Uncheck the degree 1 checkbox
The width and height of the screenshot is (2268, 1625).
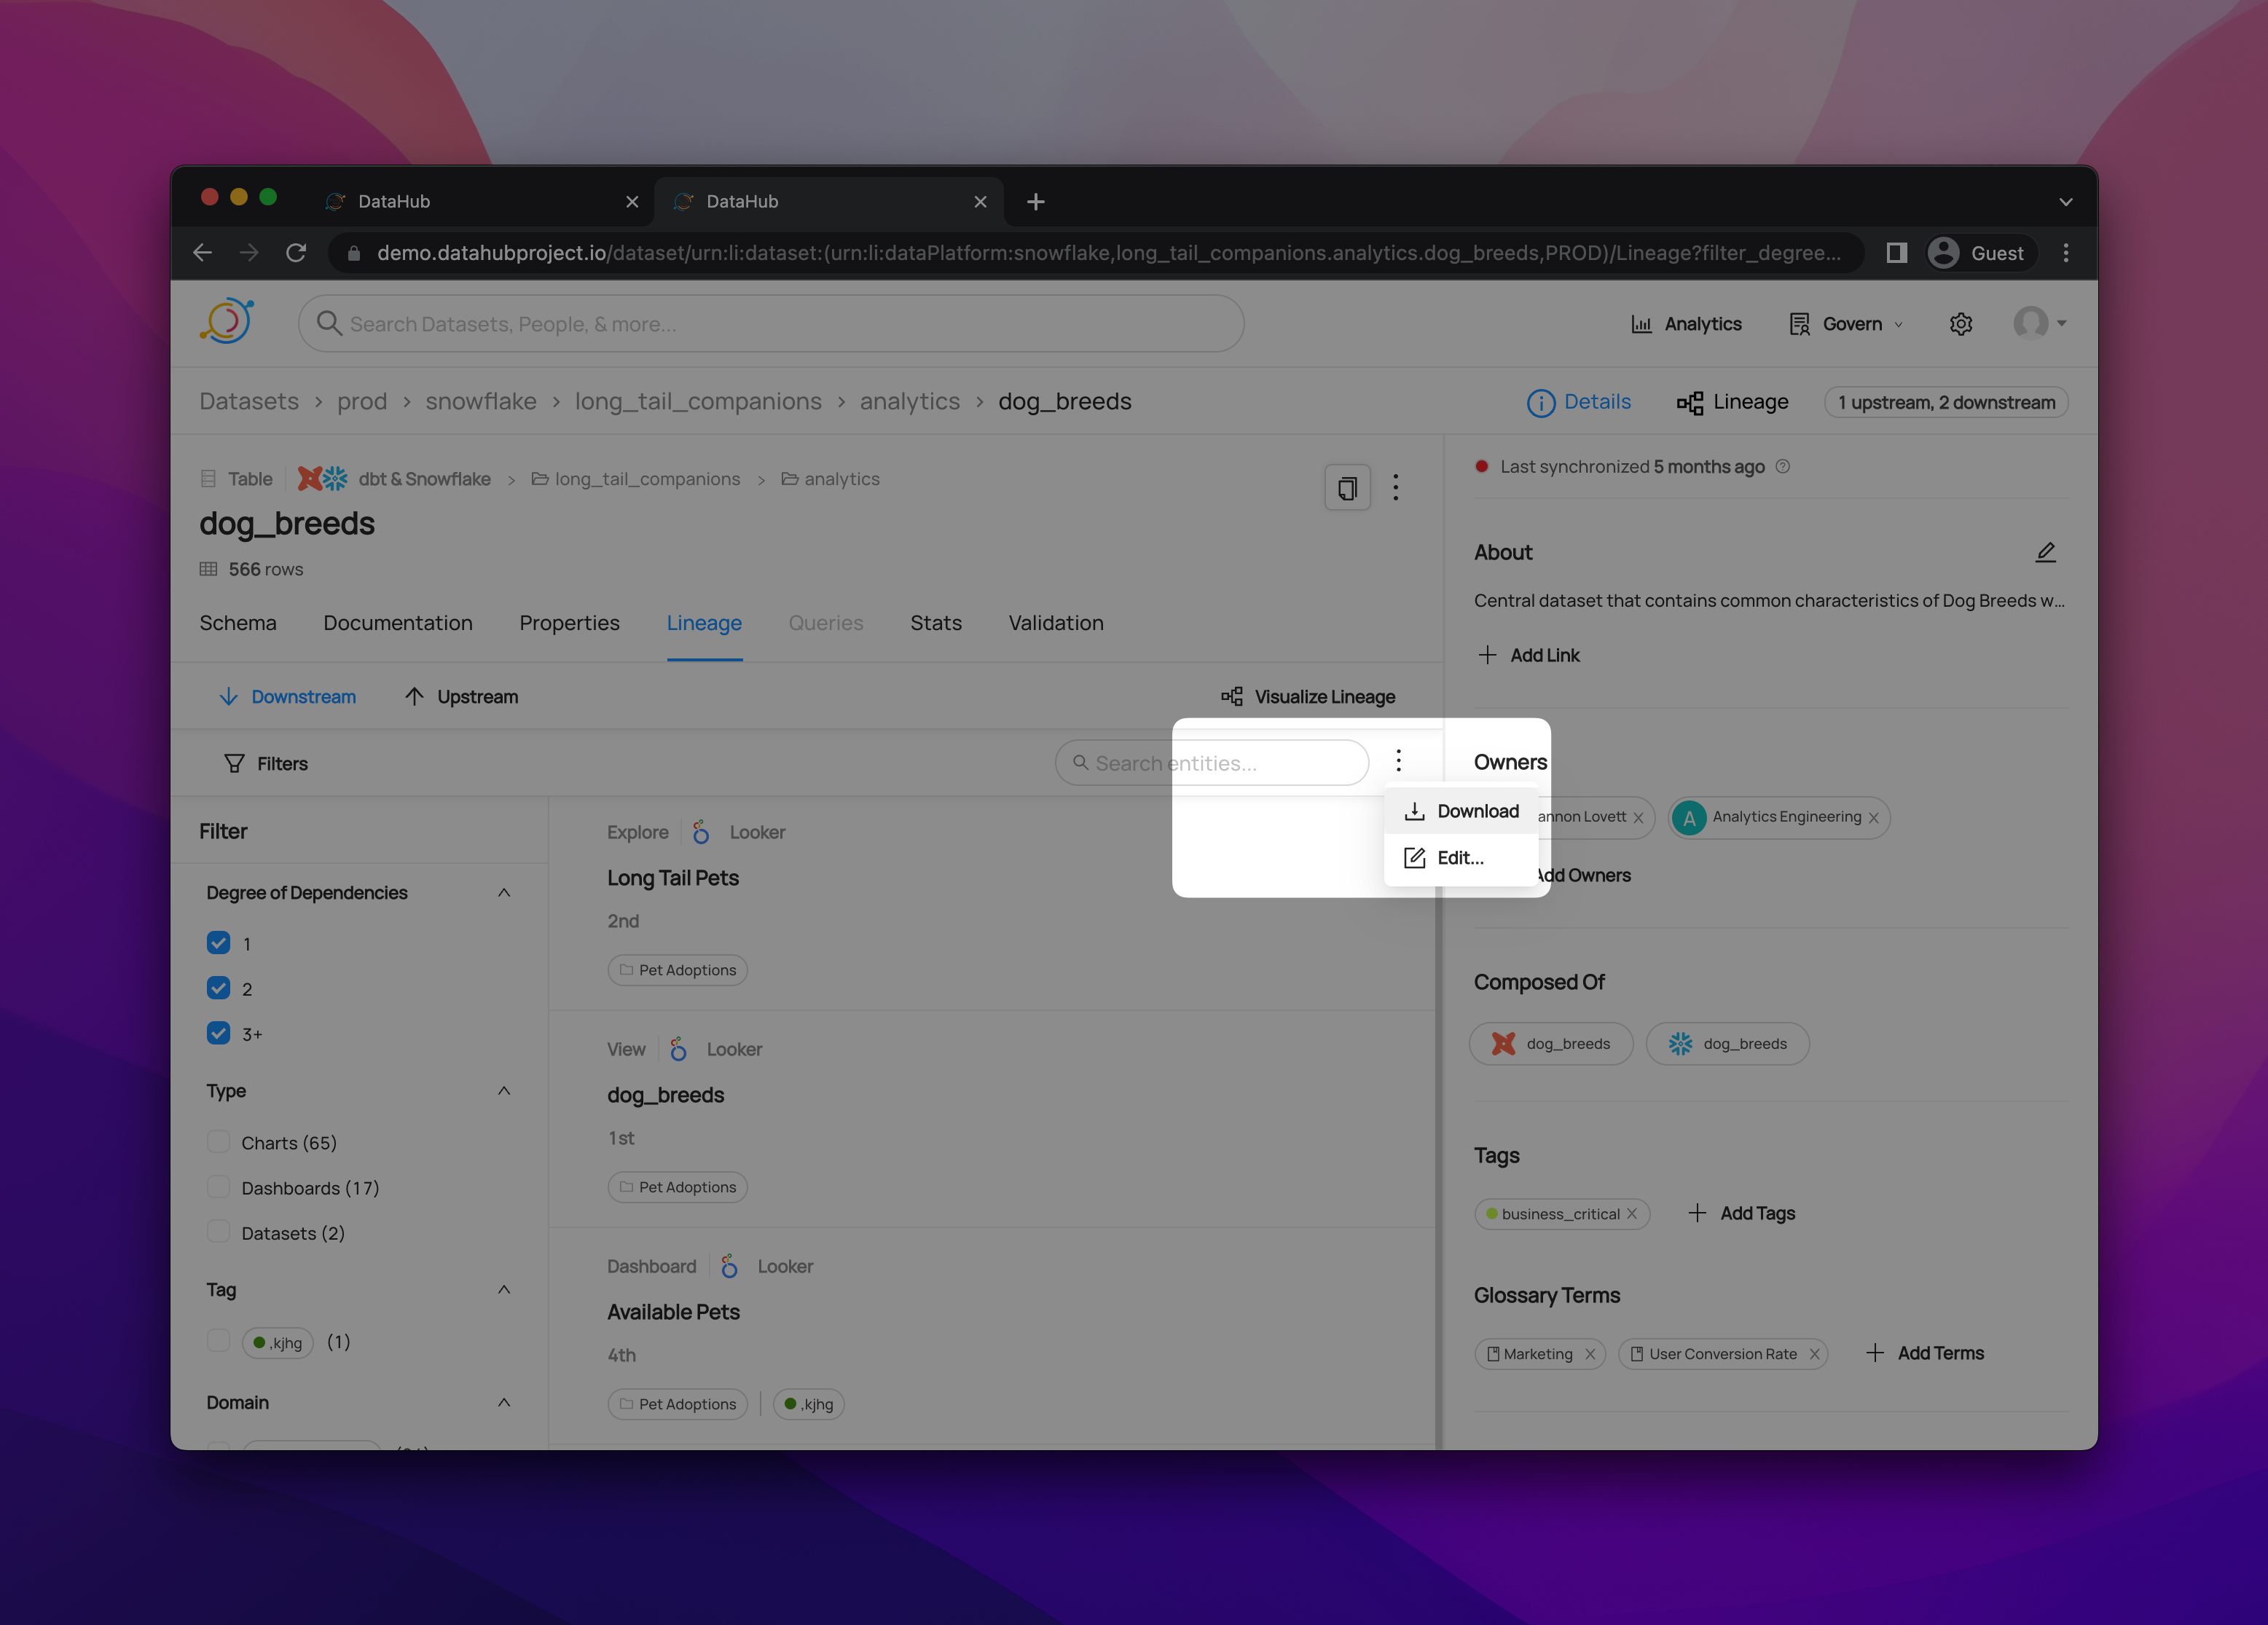pos(218,943)
